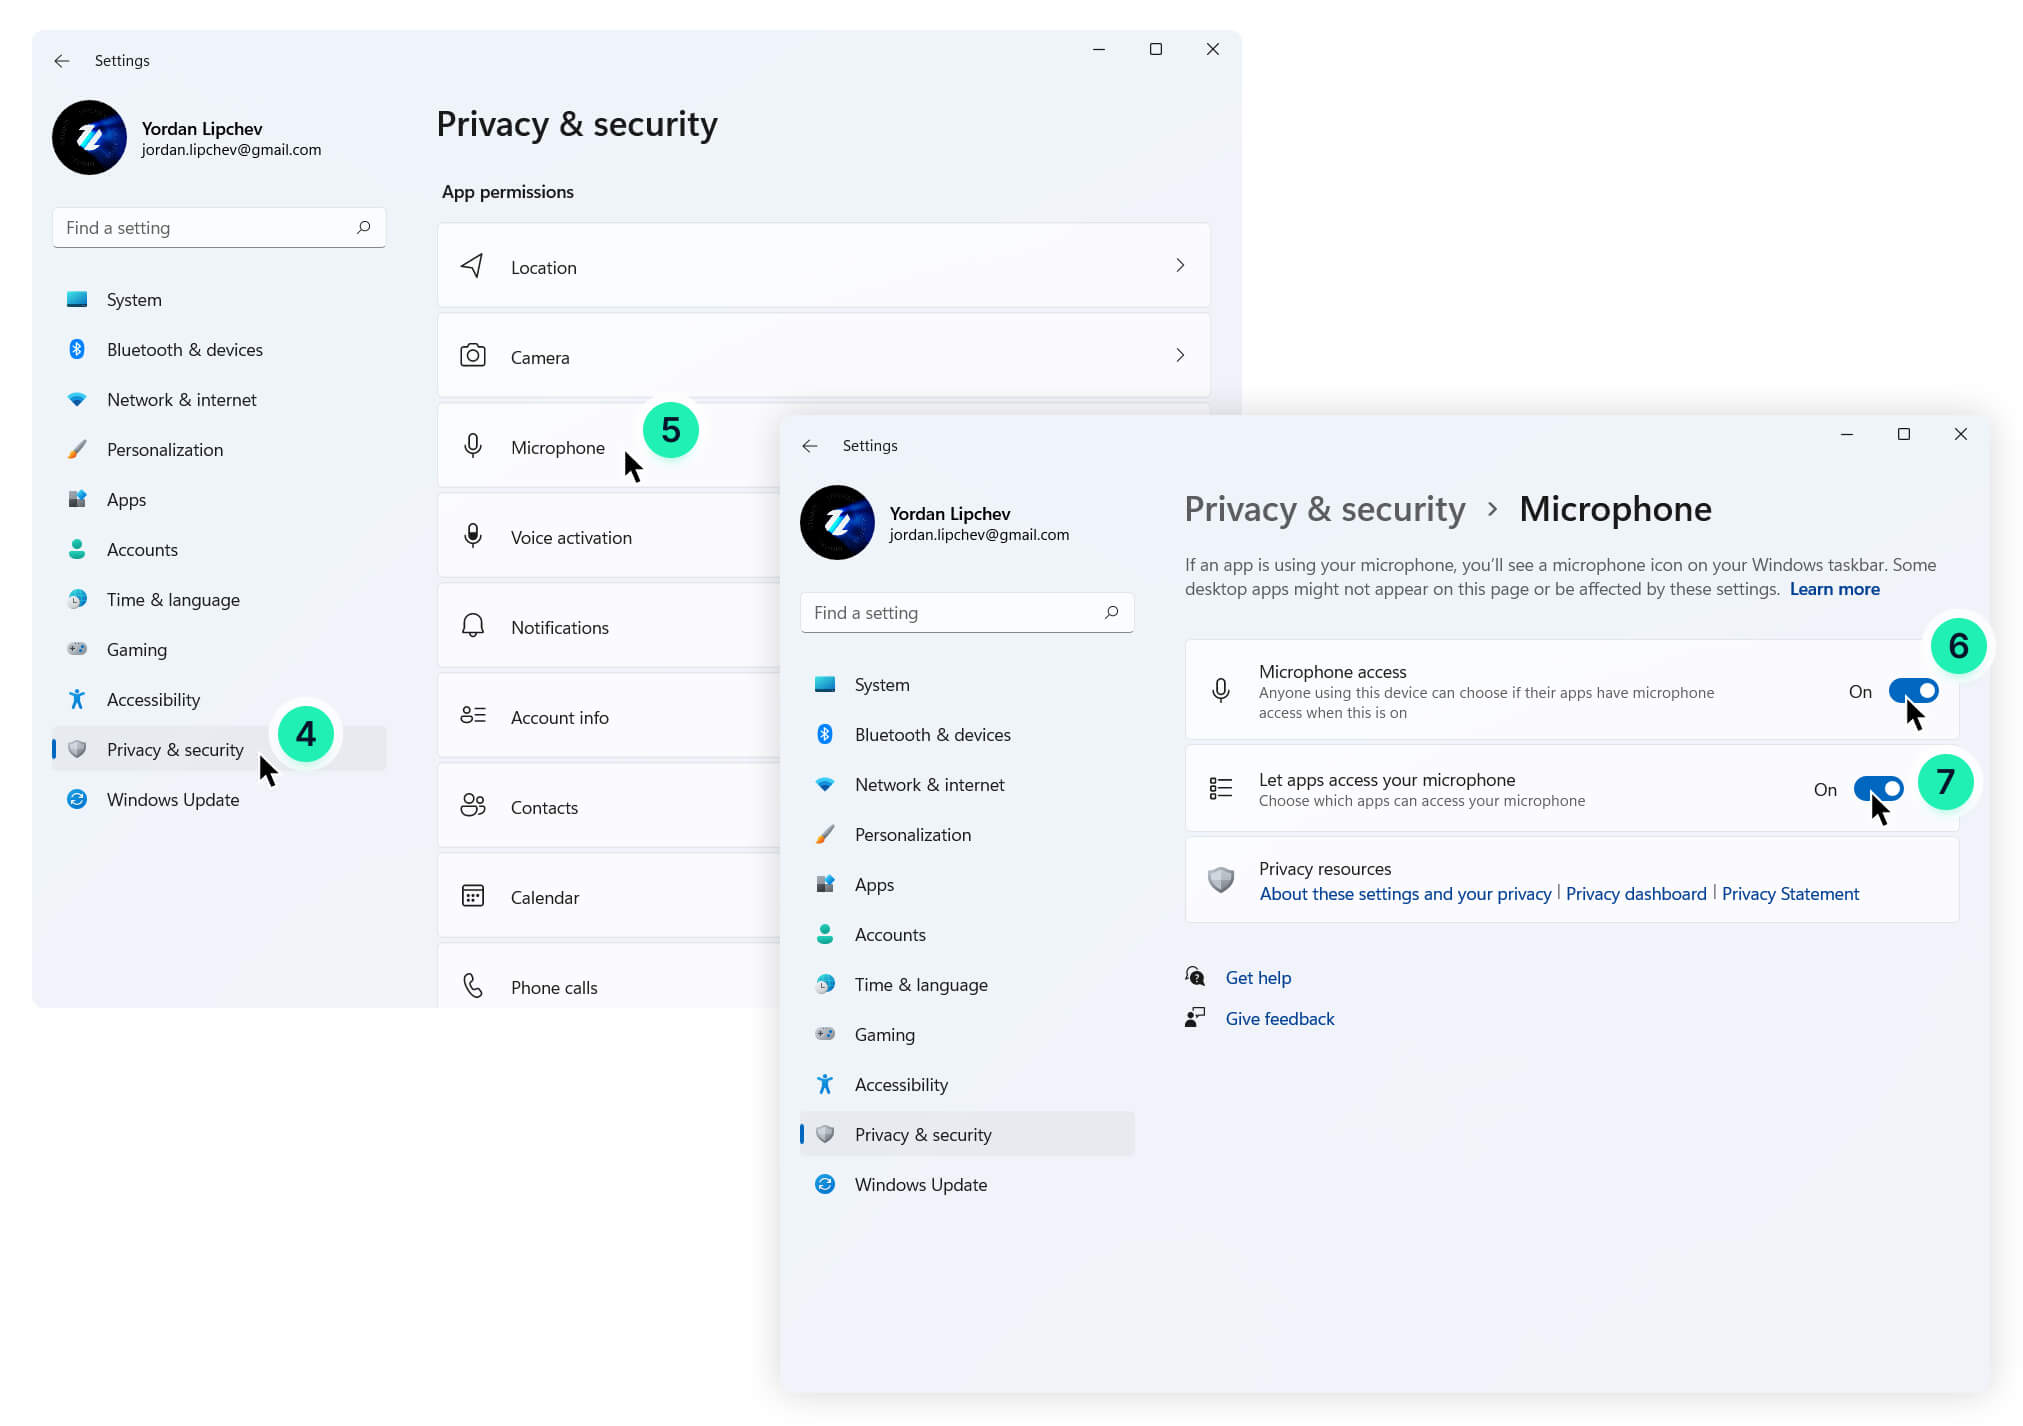The width and height of the screenshot is (2023, 1426).
Task: Click the Learn more link
Action: 1834,588
